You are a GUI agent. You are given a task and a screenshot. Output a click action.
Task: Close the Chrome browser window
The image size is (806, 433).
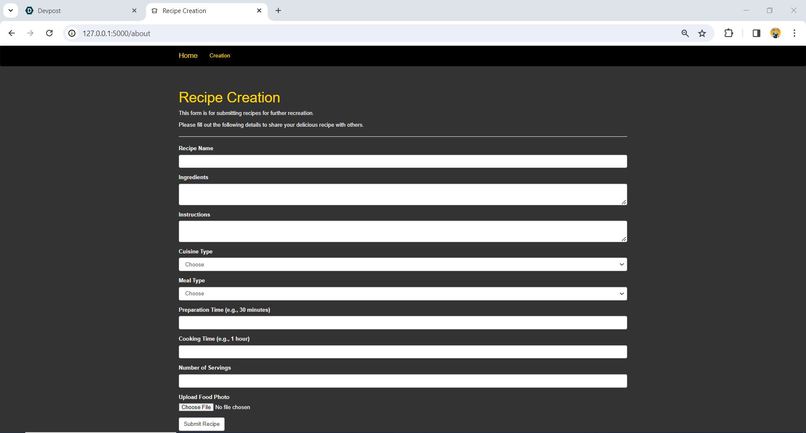(x=793, y=11)
